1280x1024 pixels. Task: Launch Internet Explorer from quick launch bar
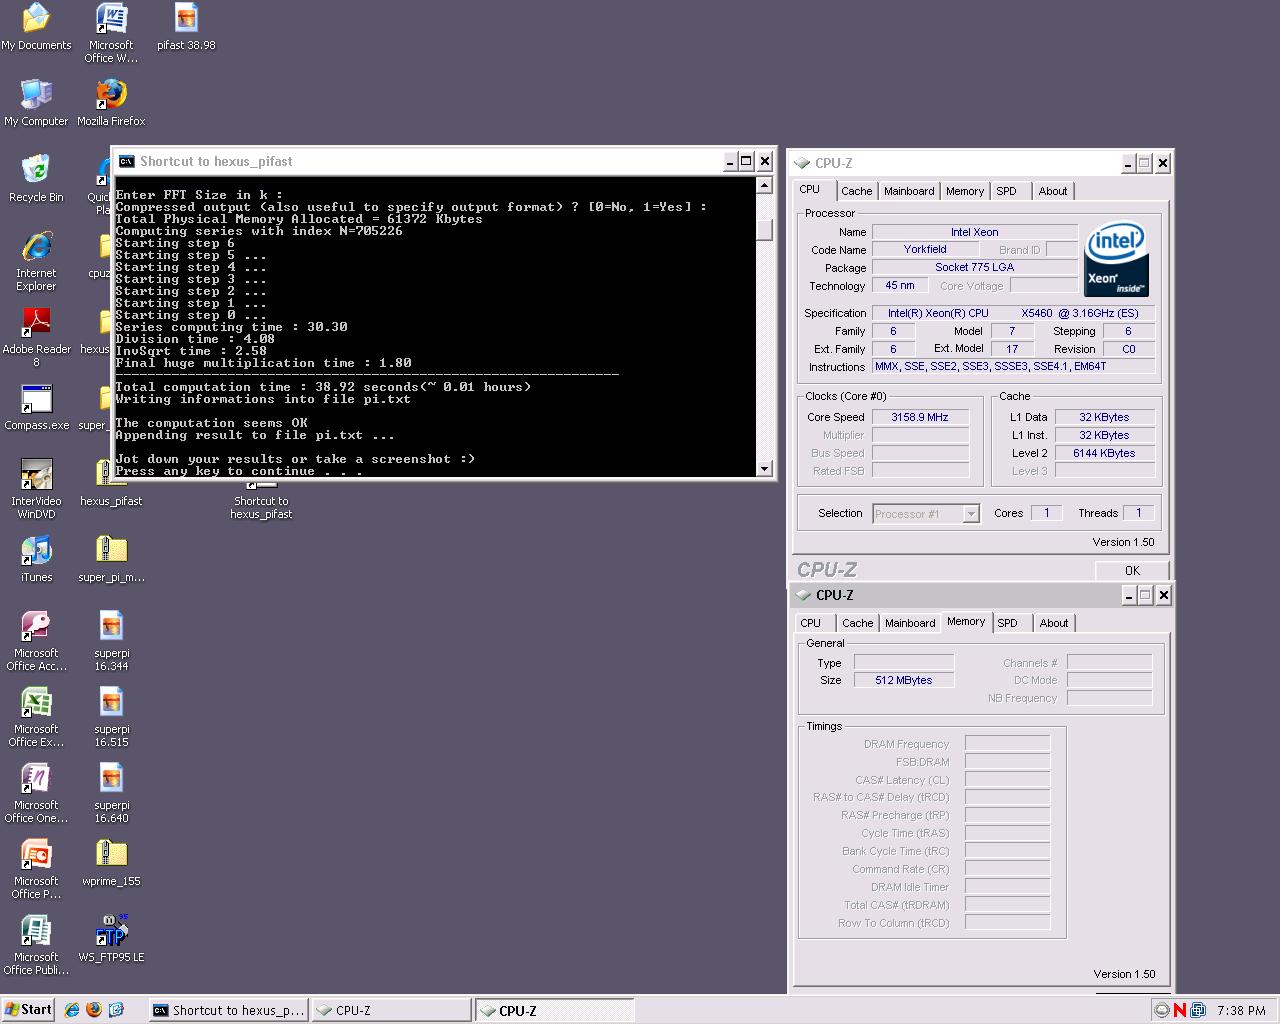coord(72,1010)
